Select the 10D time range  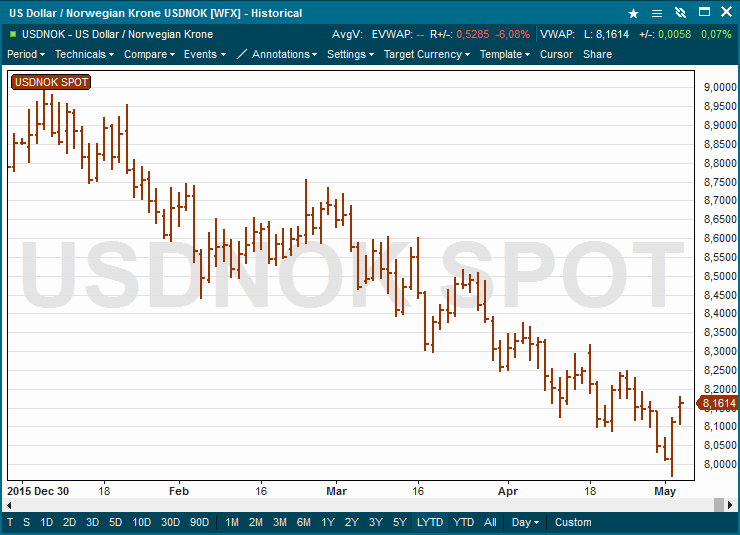click(x=142, y=522)
